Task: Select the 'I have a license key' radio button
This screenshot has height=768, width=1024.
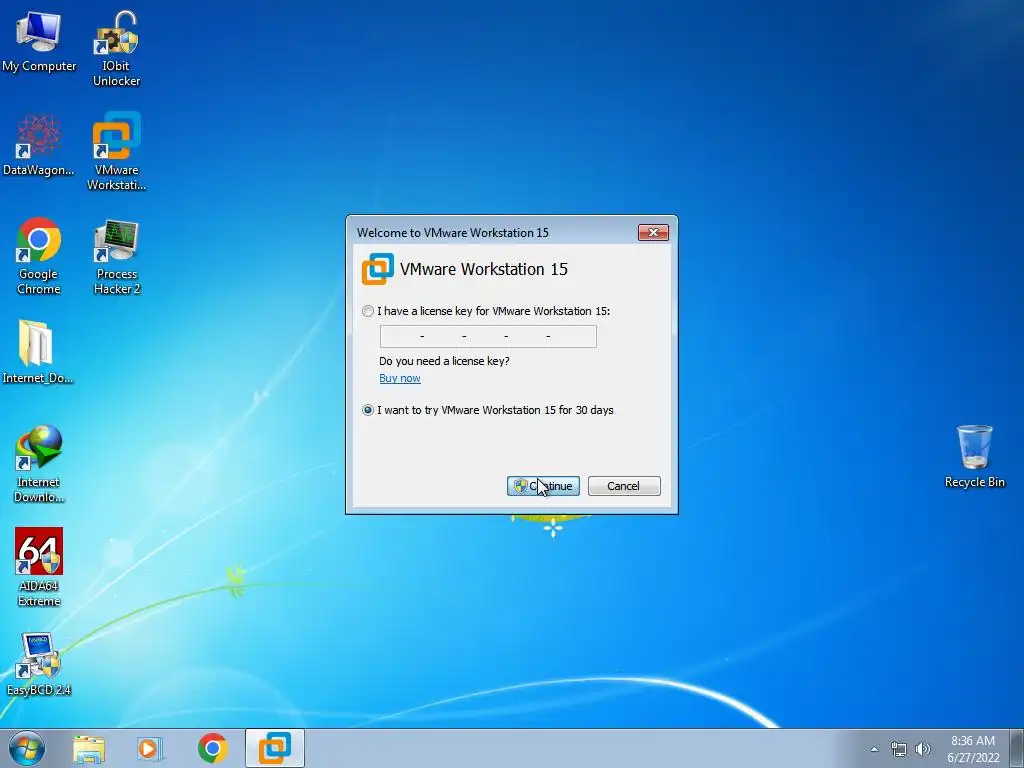Action: tap(368, 312)
